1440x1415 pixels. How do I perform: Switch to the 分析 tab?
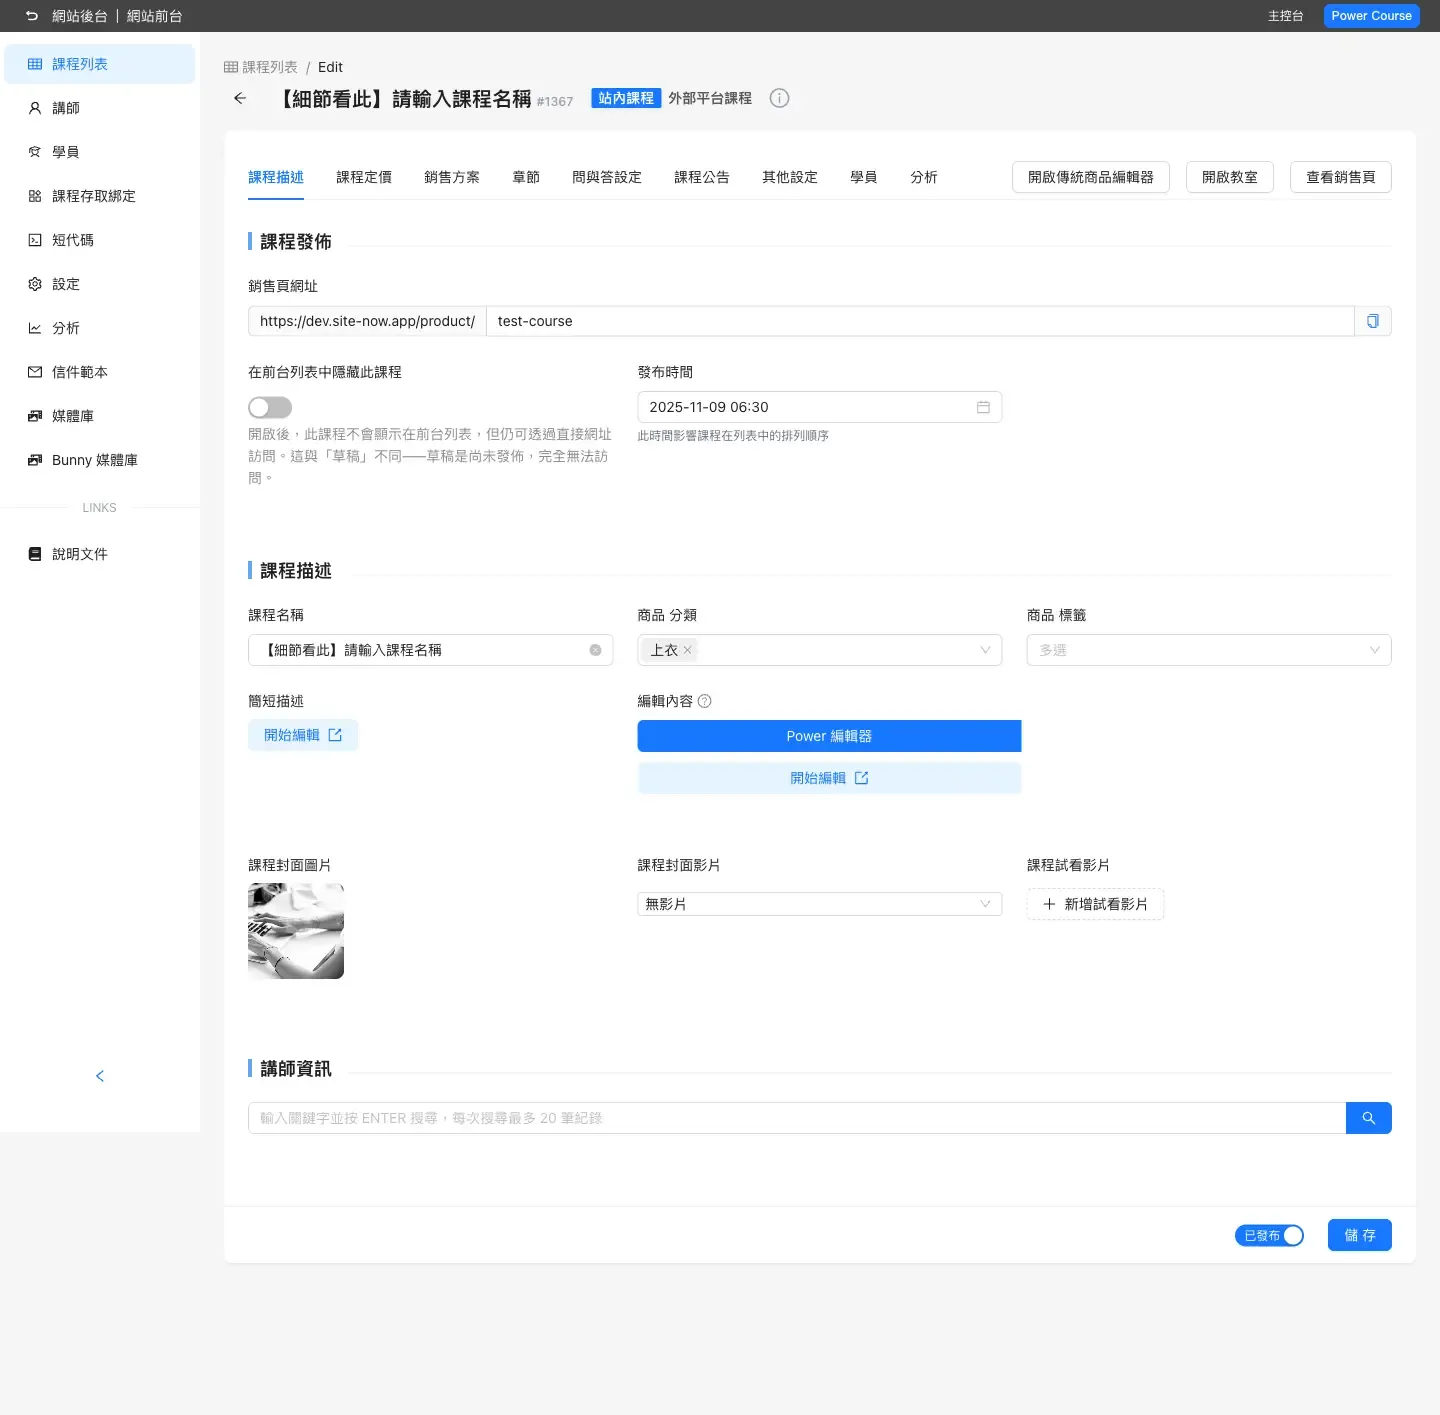pos(924,177)
